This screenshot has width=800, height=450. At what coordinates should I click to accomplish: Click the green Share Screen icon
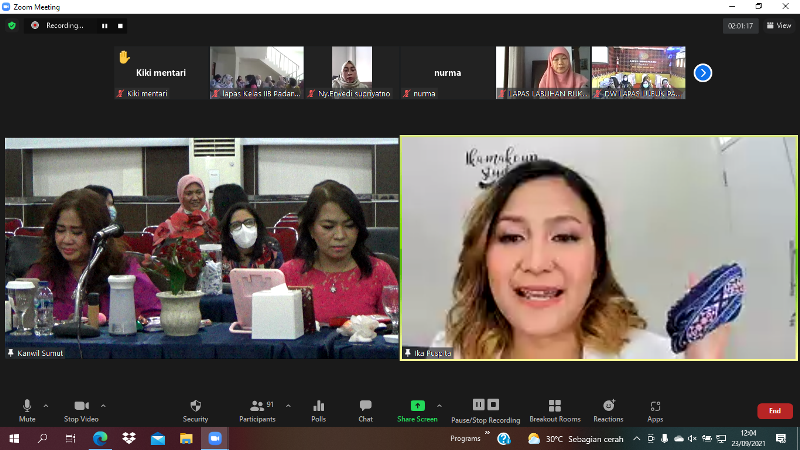[x=417, y=406]
